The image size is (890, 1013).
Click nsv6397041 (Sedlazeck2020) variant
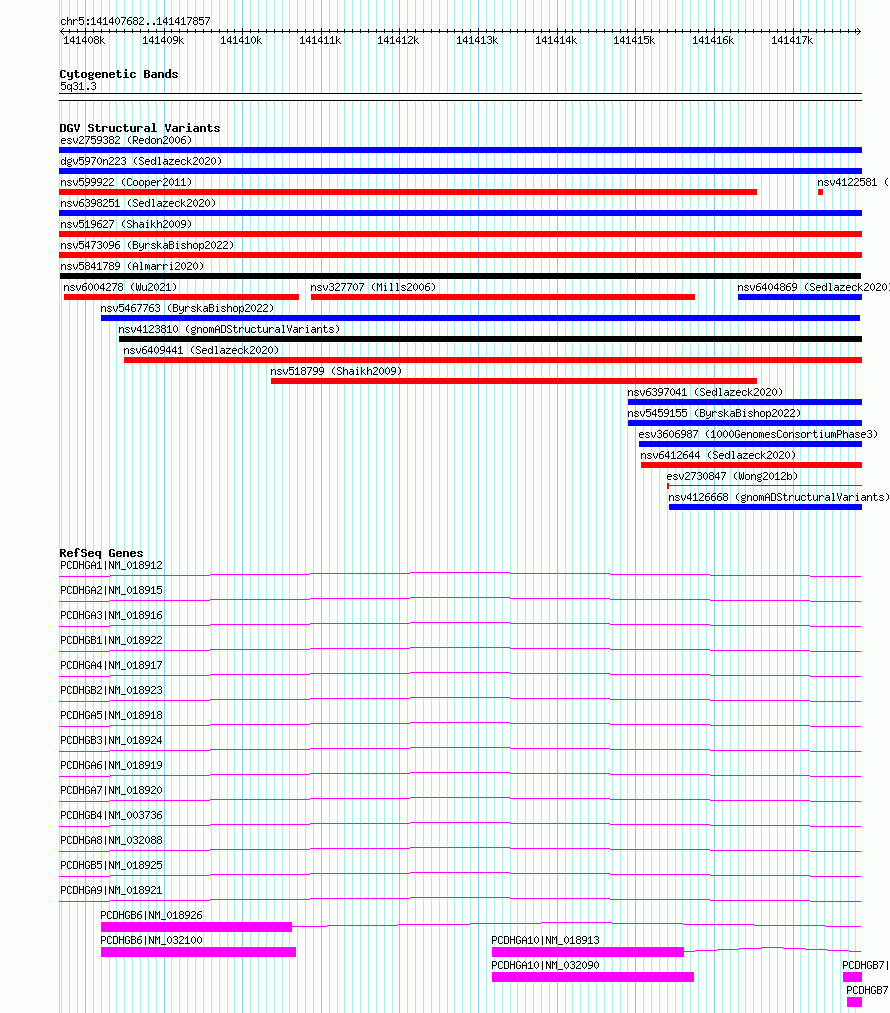click(745, 402)
